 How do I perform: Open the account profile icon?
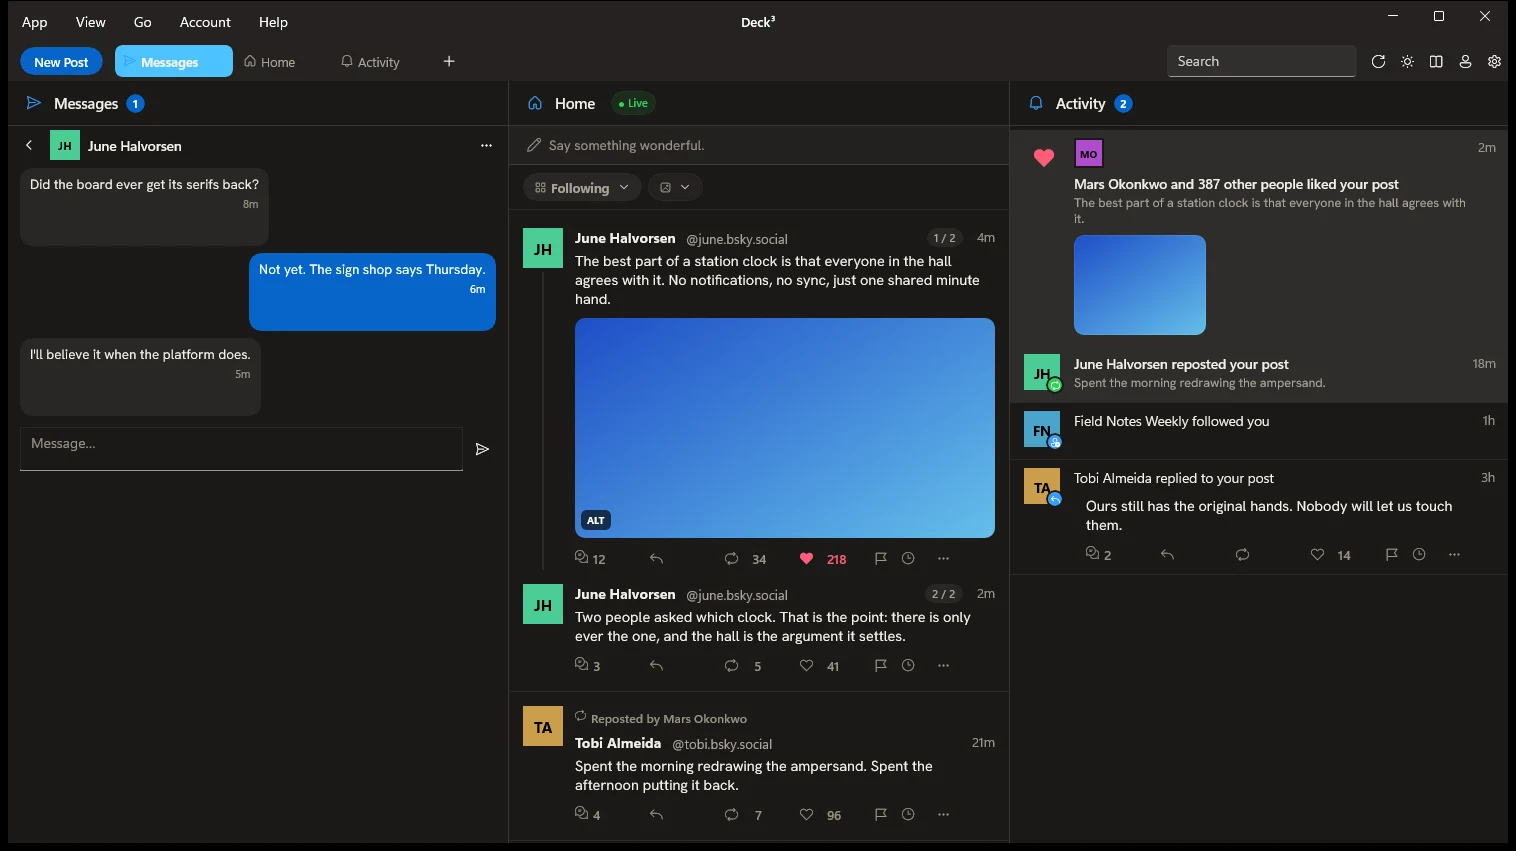tap(1465, 61)
